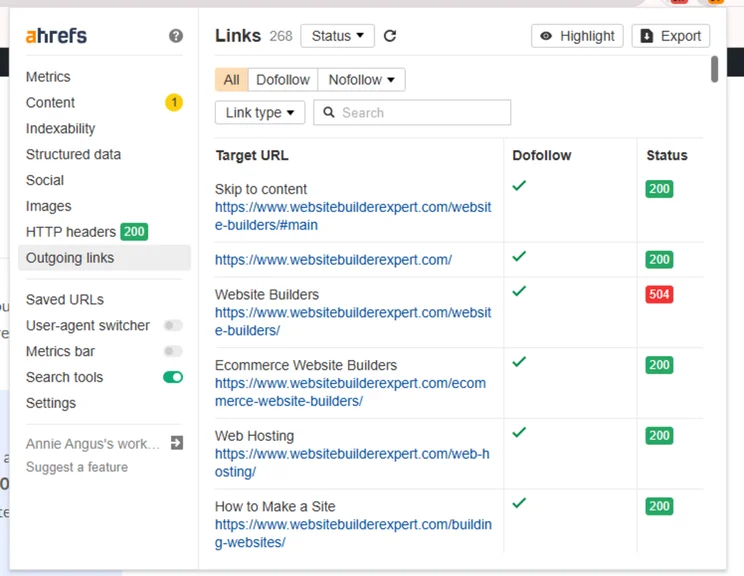Viewport: 744px width, 576px height.
Task: Select the Dofollow filter tab
Action: [x=283, y=80]
